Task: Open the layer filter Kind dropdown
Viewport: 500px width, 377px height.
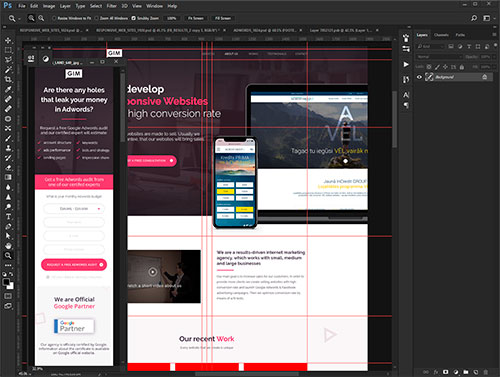Action: [x=430, y=46]
